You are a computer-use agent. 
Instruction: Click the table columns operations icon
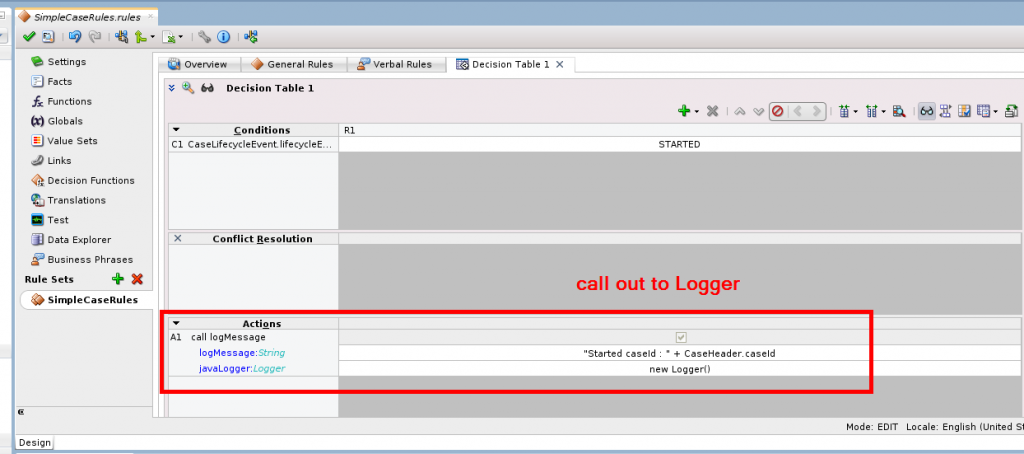871,112
